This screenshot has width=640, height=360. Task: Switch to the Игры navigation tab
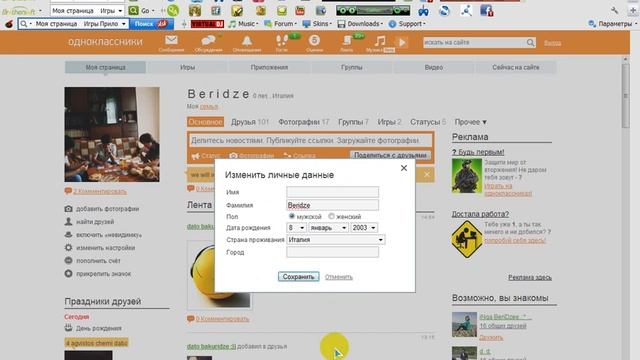coord(187,67)
